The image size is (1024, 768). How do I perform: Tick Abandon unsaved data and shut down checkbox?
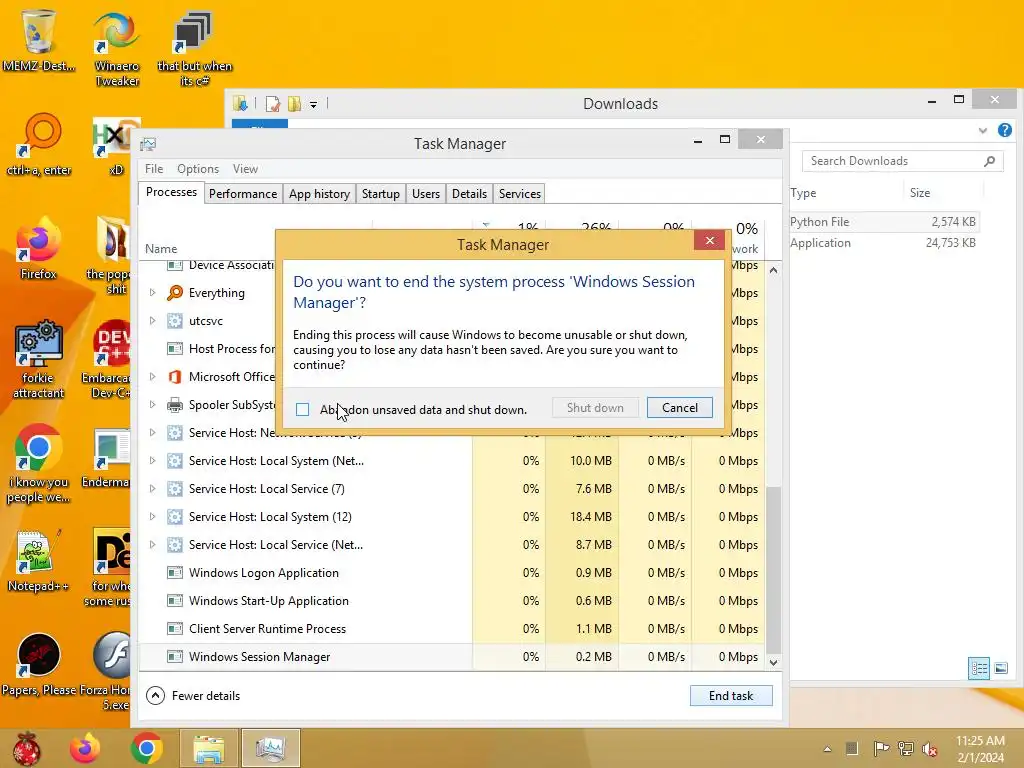(302, 409)
